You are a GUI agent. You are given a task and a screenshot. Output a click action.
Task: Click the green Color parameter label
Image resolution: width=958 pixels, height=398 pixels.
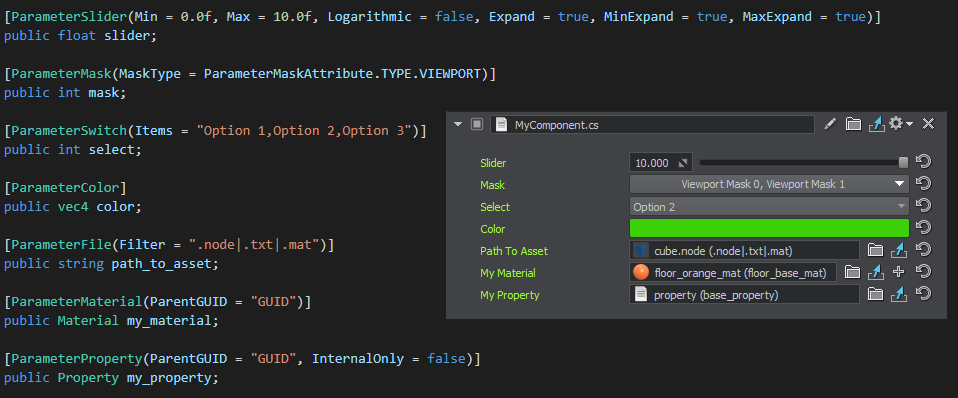coord(492,229)
